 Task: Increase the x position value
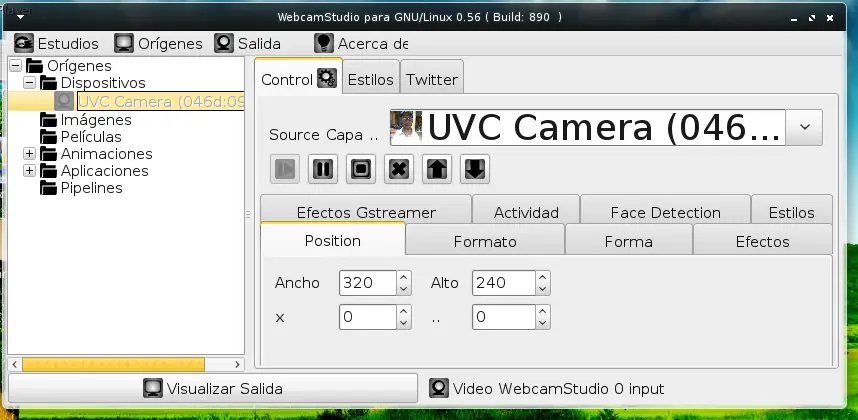click(404, 311)
